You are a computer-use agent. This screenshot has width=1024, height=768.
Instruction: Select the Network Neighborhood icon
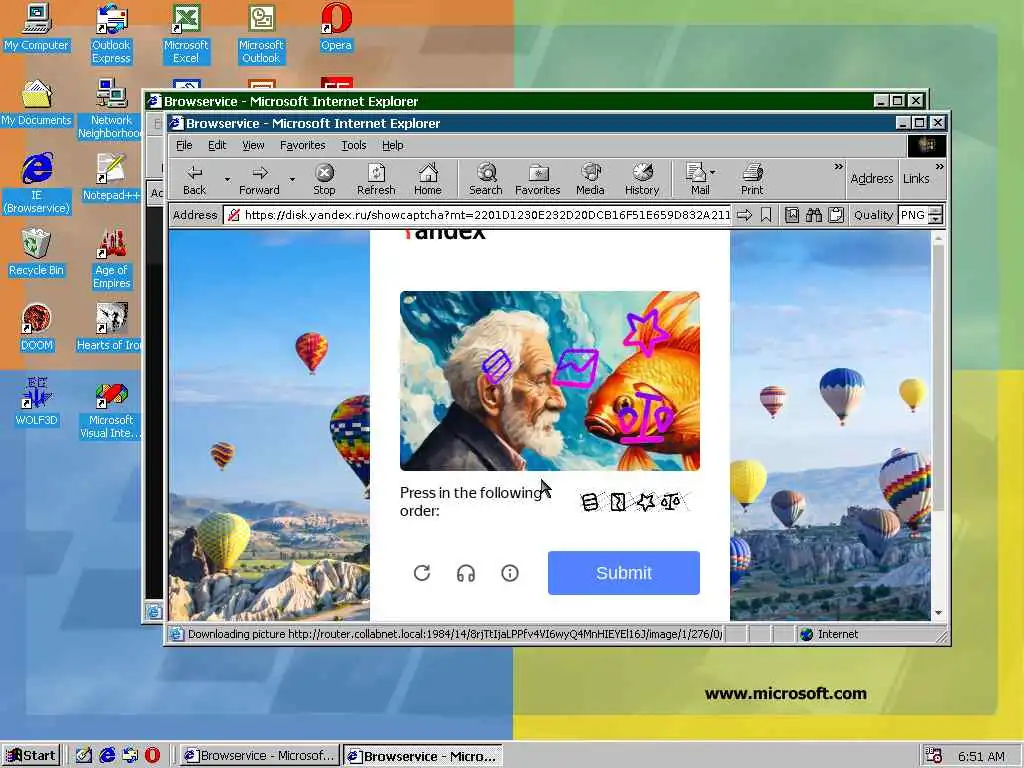click(111, 108)
